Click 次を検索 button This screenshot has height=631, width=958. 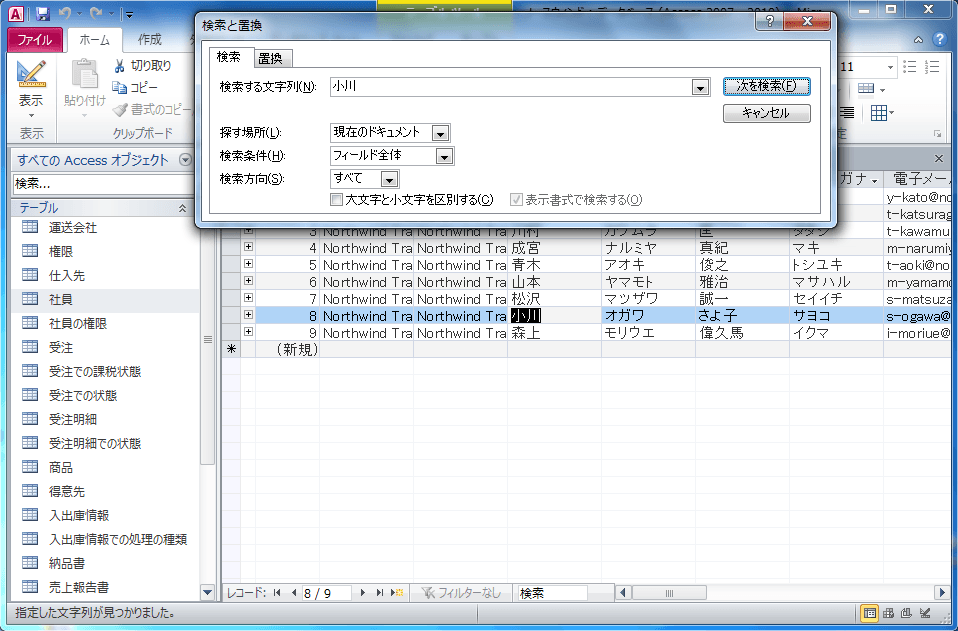point(767,86)
